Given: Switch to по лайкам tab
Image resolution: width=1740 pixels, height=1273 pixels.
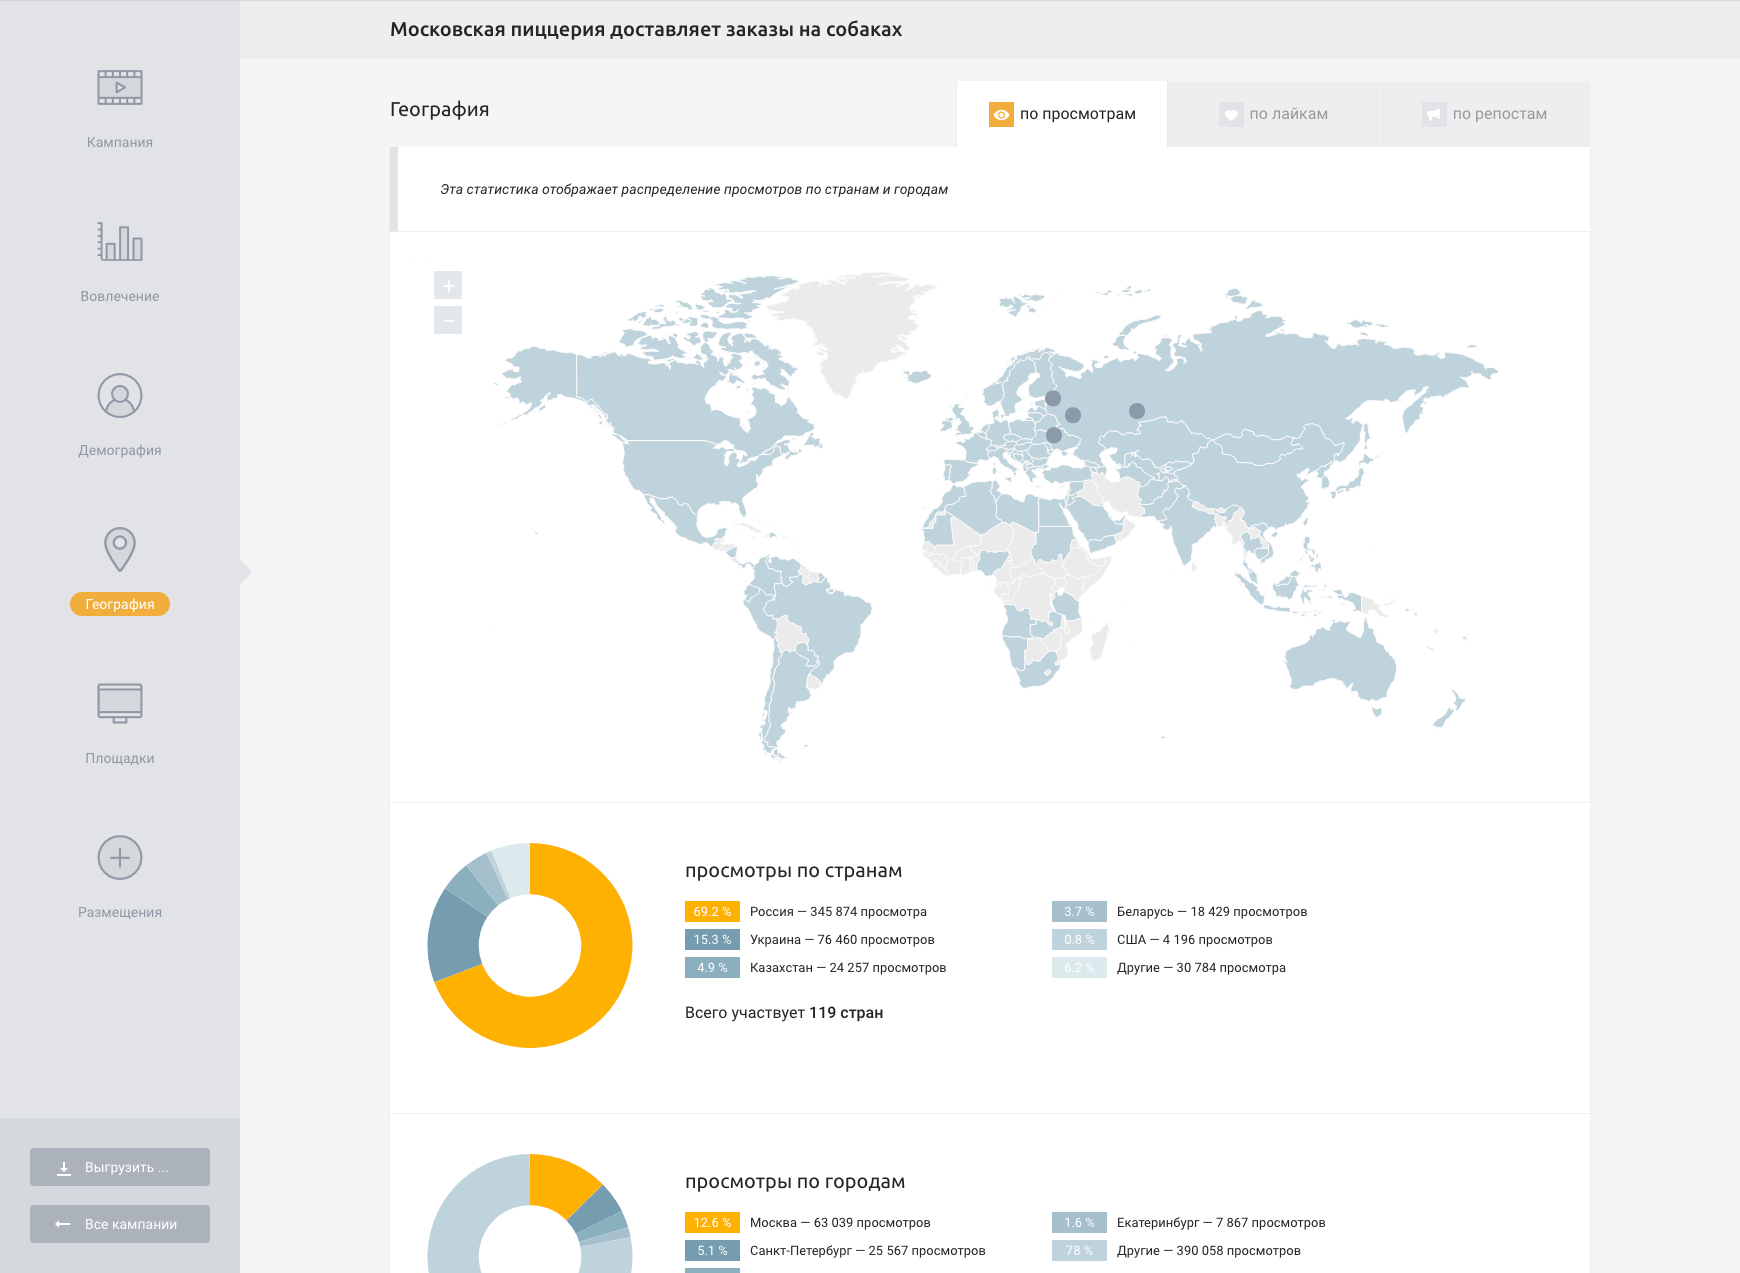Looking at the screenshot, I should [1274, 114].
